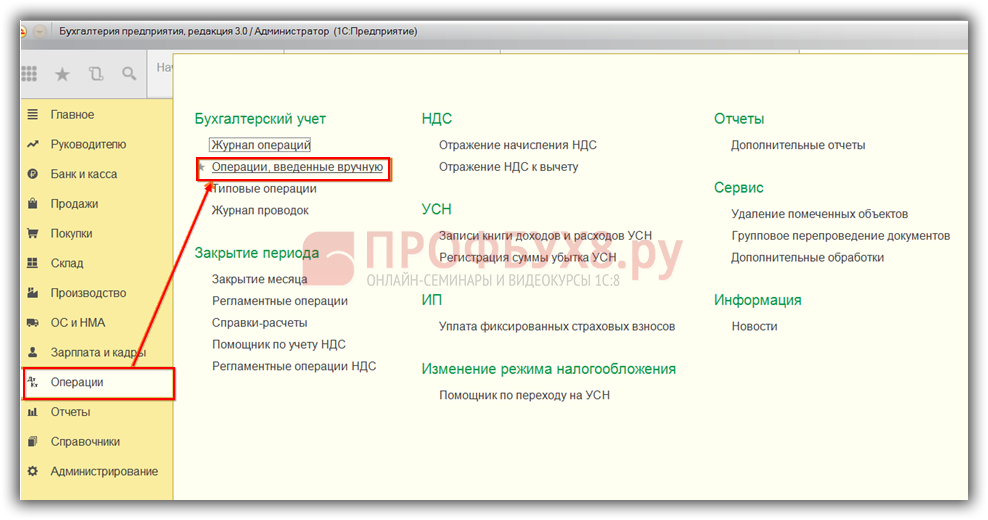Click the Справочники books icon
Screen dimensions: 988x520
tap(33, 441)
